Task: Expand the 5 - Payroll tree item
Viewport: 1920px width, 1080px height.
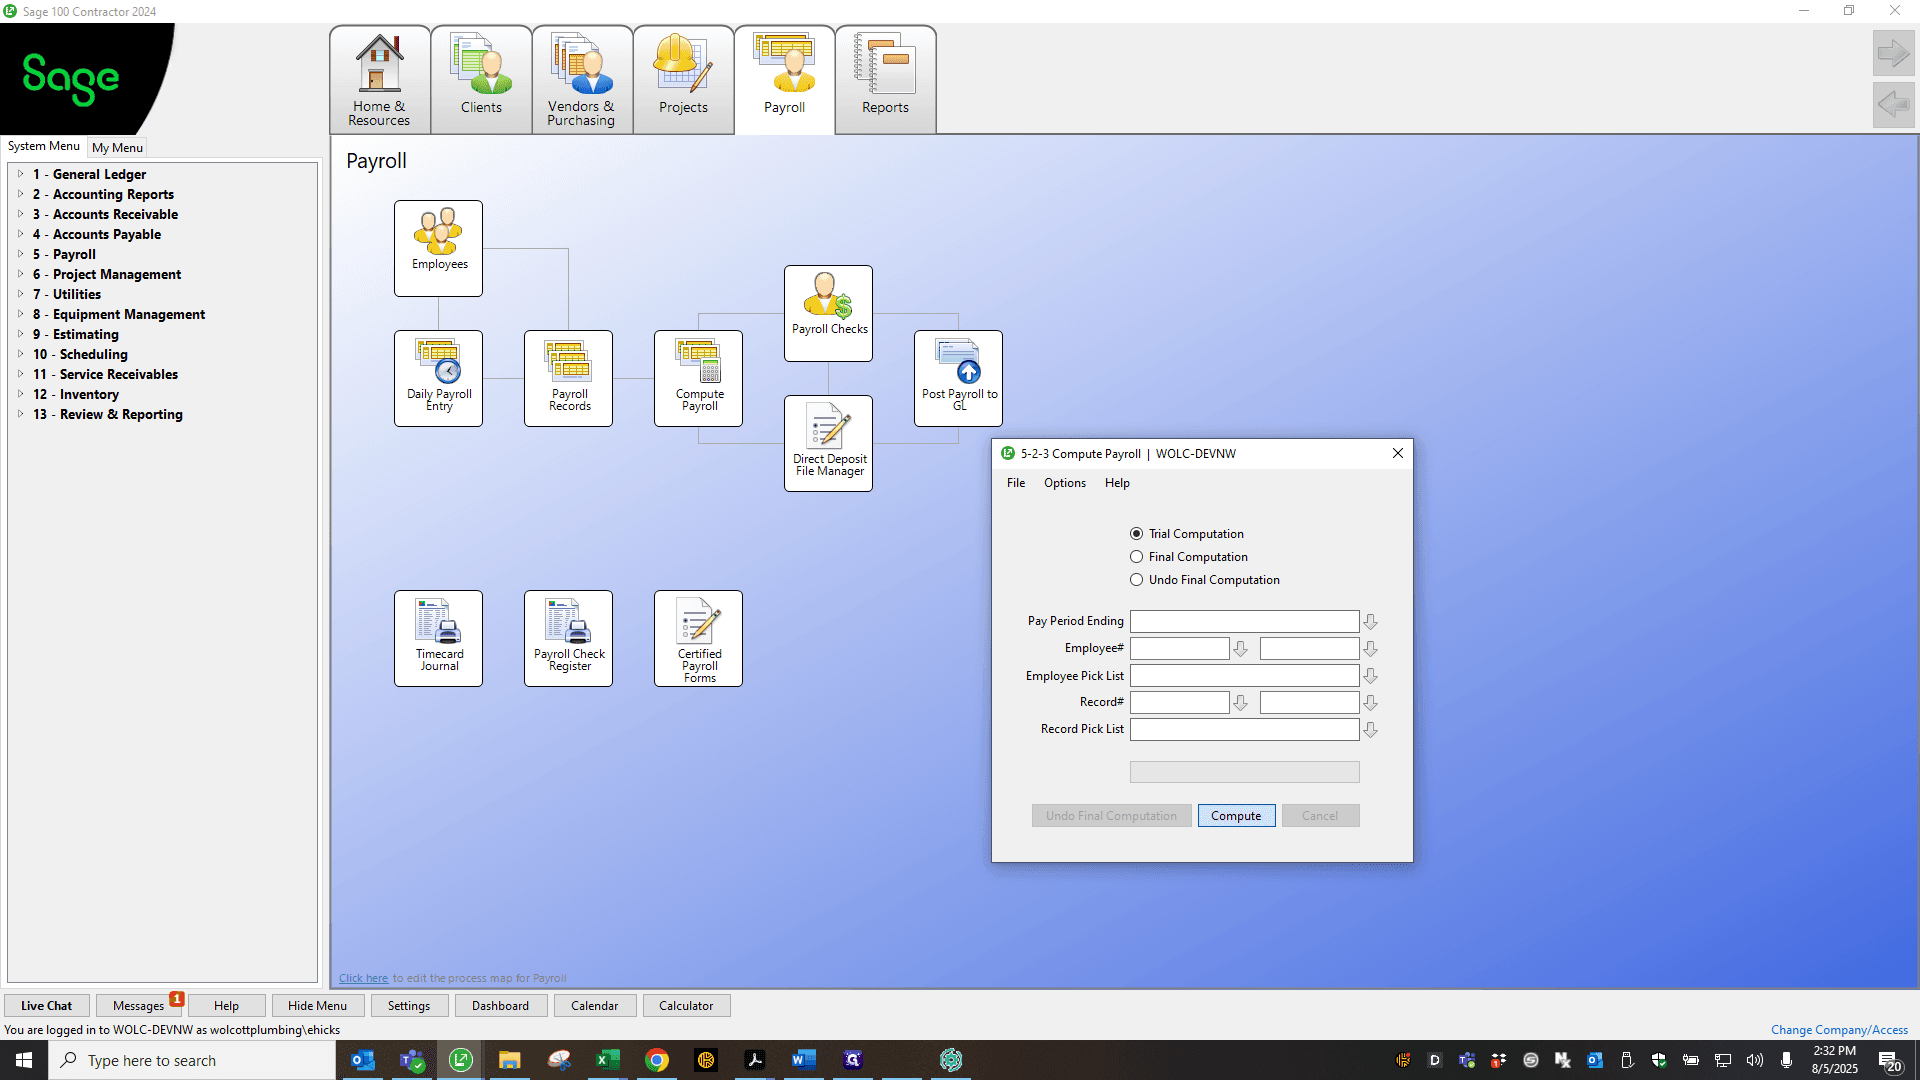Action: tap(20, 254)
